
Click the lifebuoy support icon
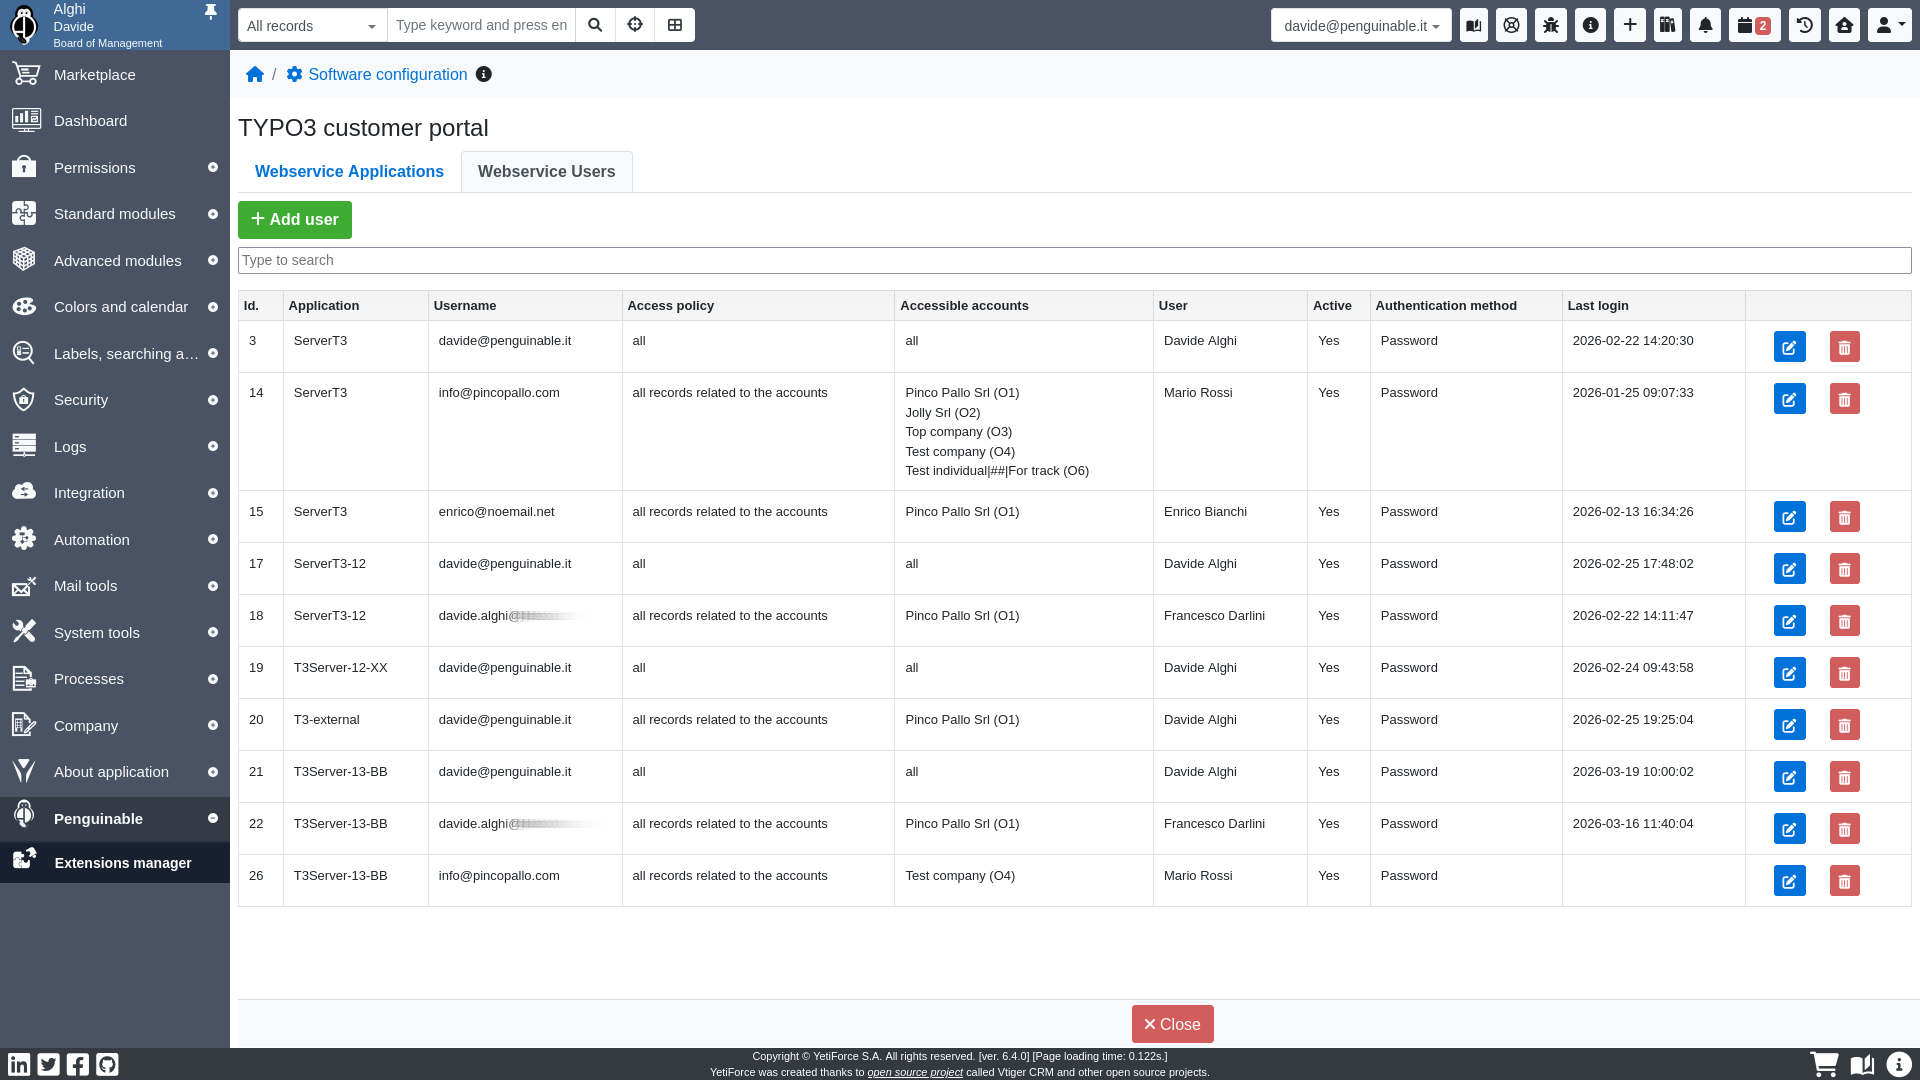(x=1512, y=25)
